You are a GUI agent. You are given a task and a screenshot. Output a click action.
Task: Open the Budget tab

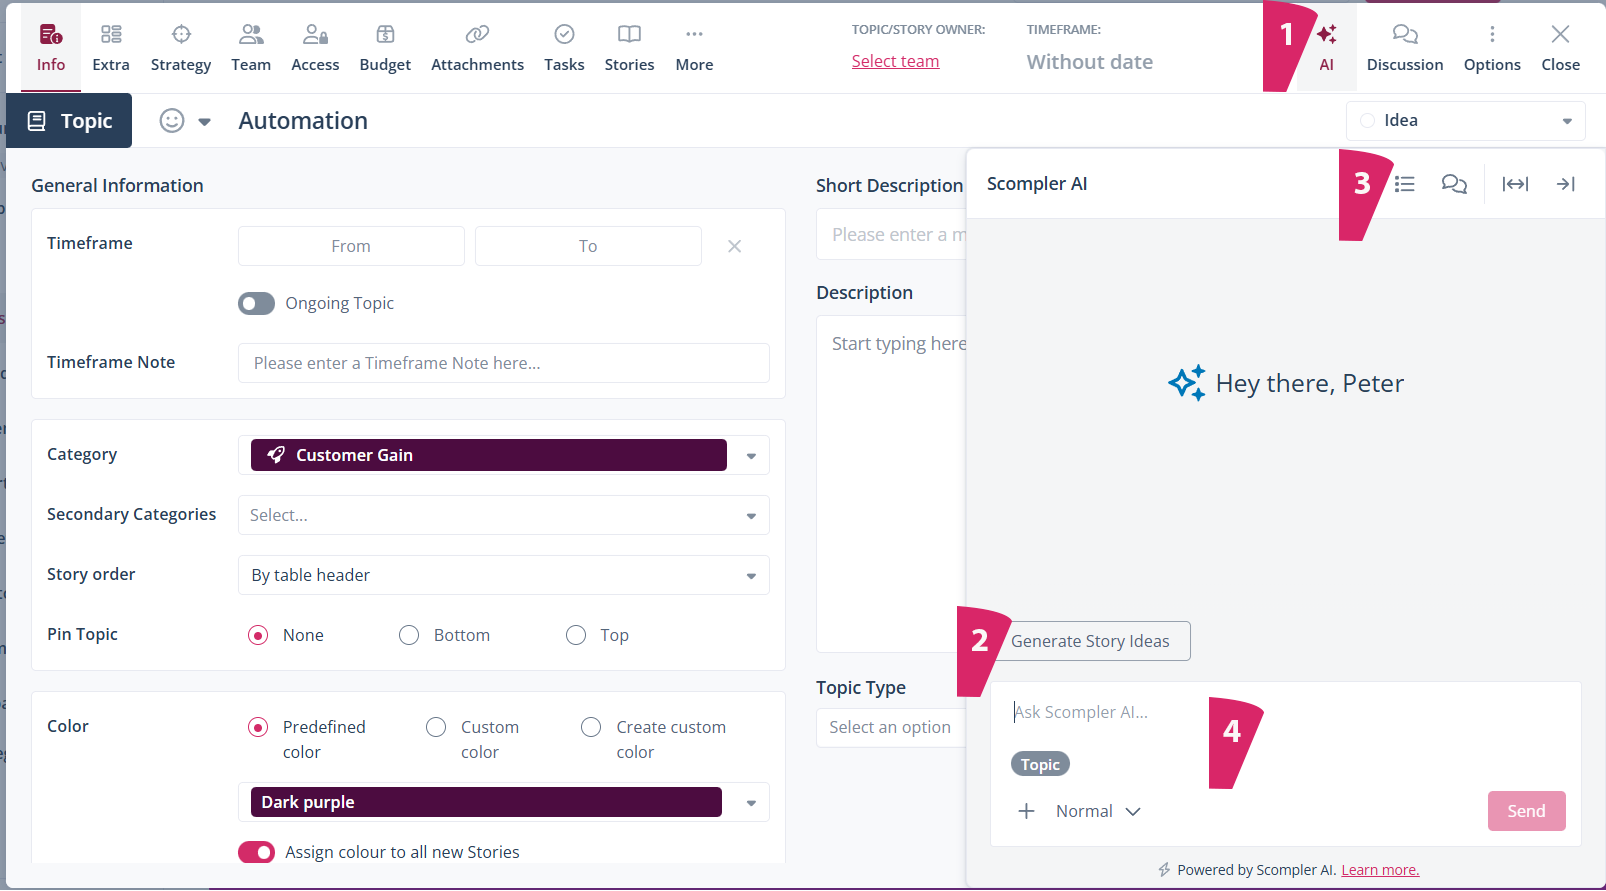coord(385,47)
